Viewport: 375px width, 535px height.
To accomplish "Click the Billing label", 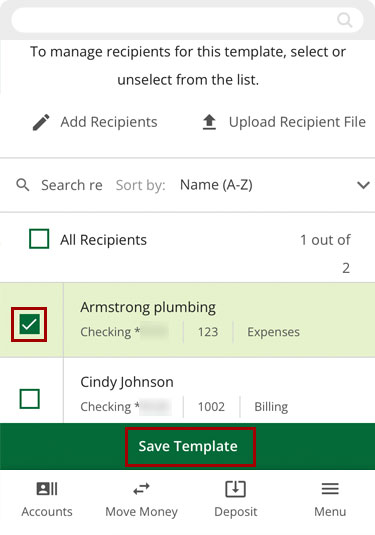I will [x=271, y=407].
